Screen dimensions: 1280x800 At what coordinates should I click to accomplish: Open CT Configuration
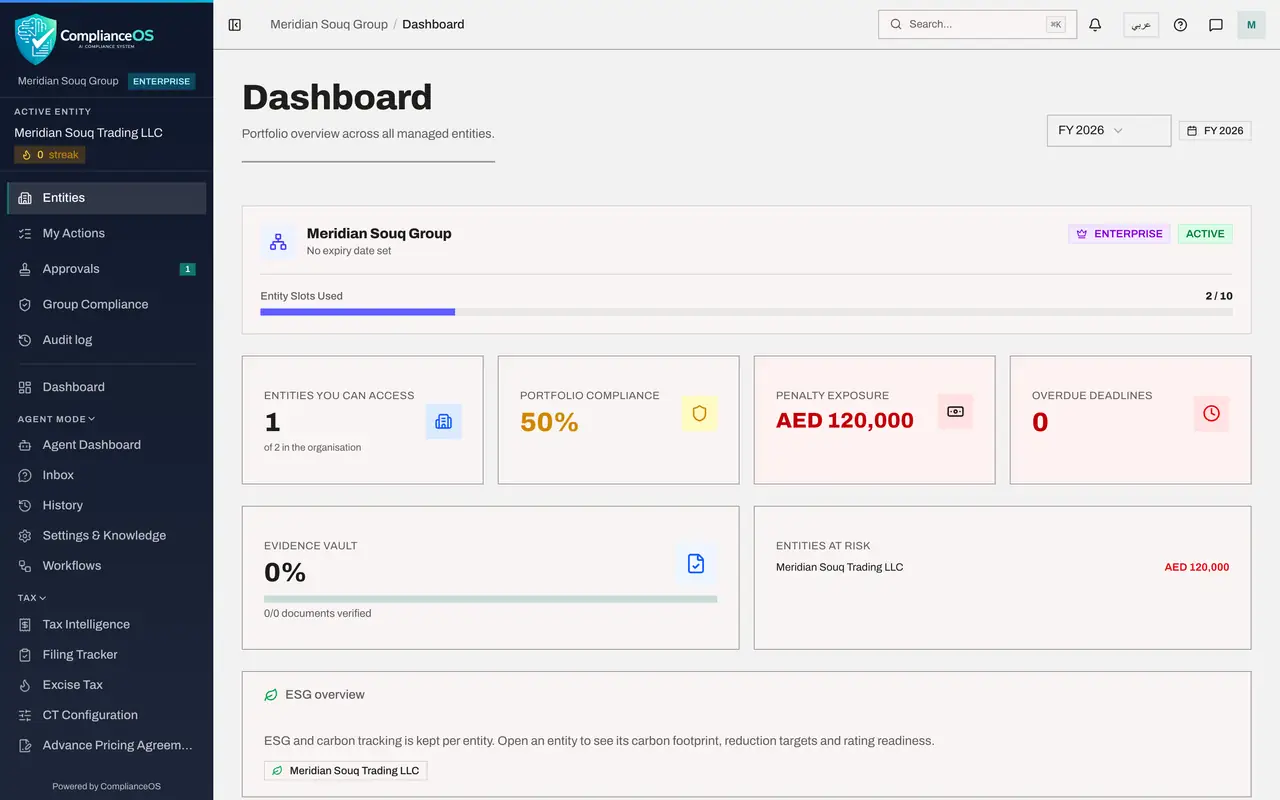point(107,715)
